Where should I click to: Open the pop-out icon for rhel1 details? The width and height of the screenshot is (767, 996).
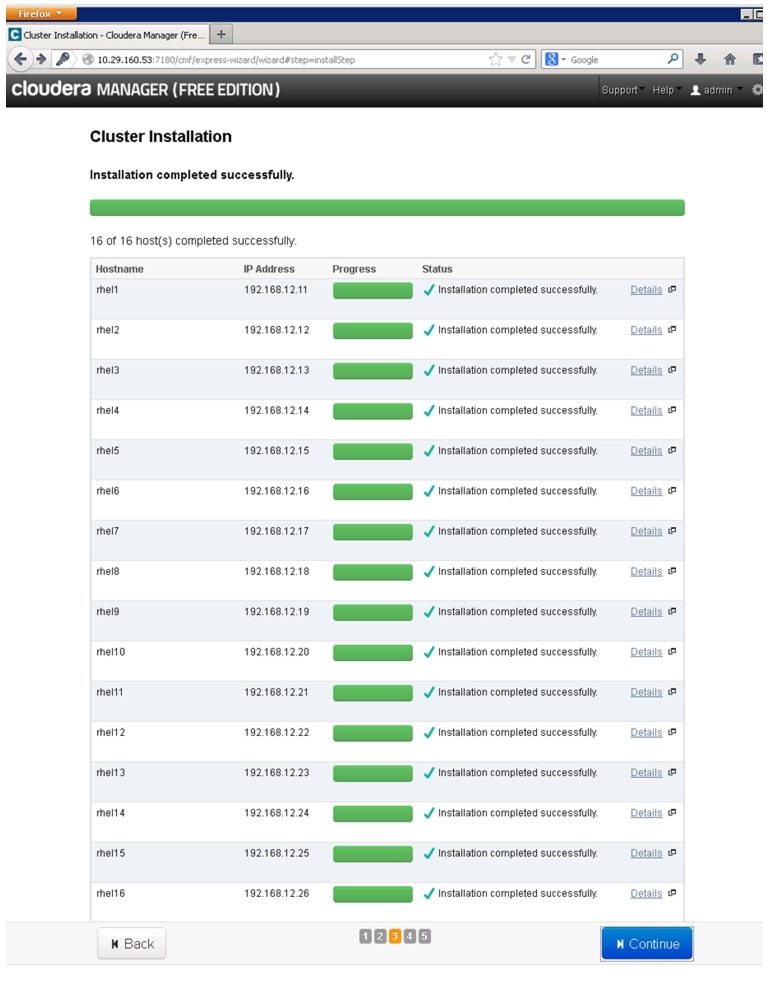click(672, 289)
